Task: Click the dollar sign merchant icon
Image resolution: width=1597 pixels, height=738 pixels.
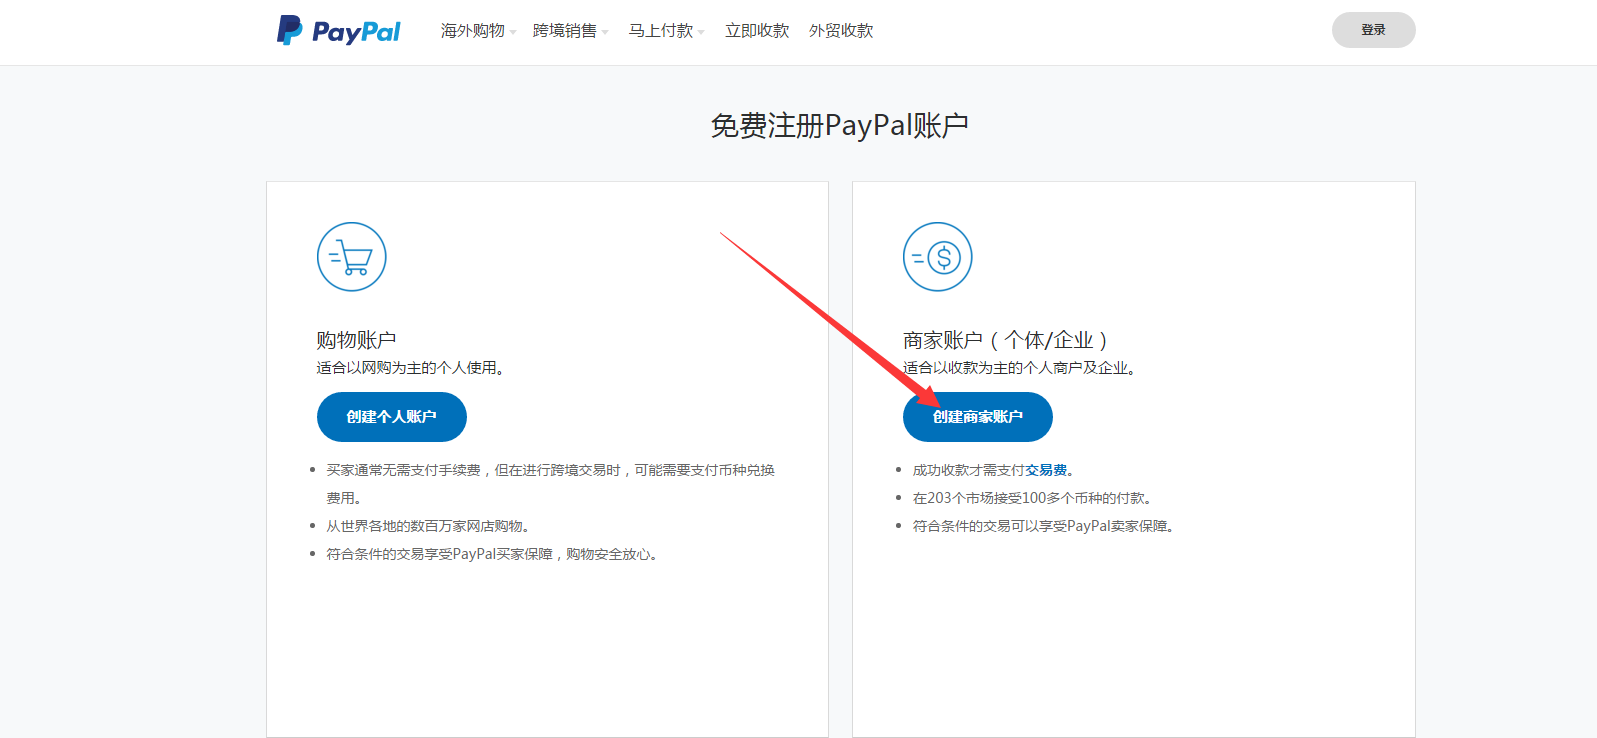Action: pyautogui.click(x=938, y=257)
